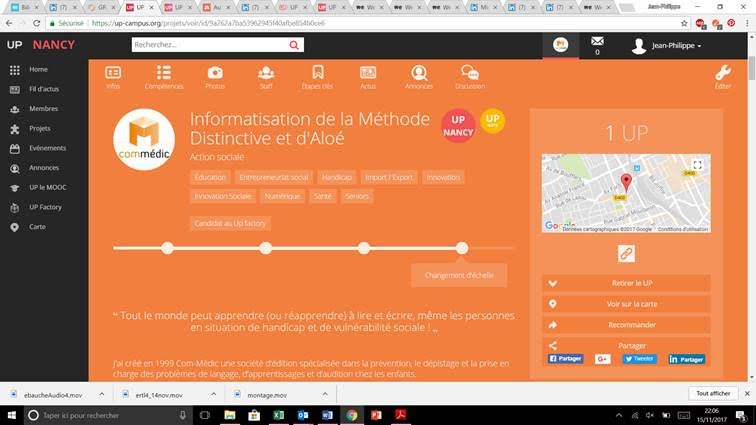Open the Discussion chat icon
Viewport: 756px width, 425px height.
pyautogui.click(x=470, y=72)
